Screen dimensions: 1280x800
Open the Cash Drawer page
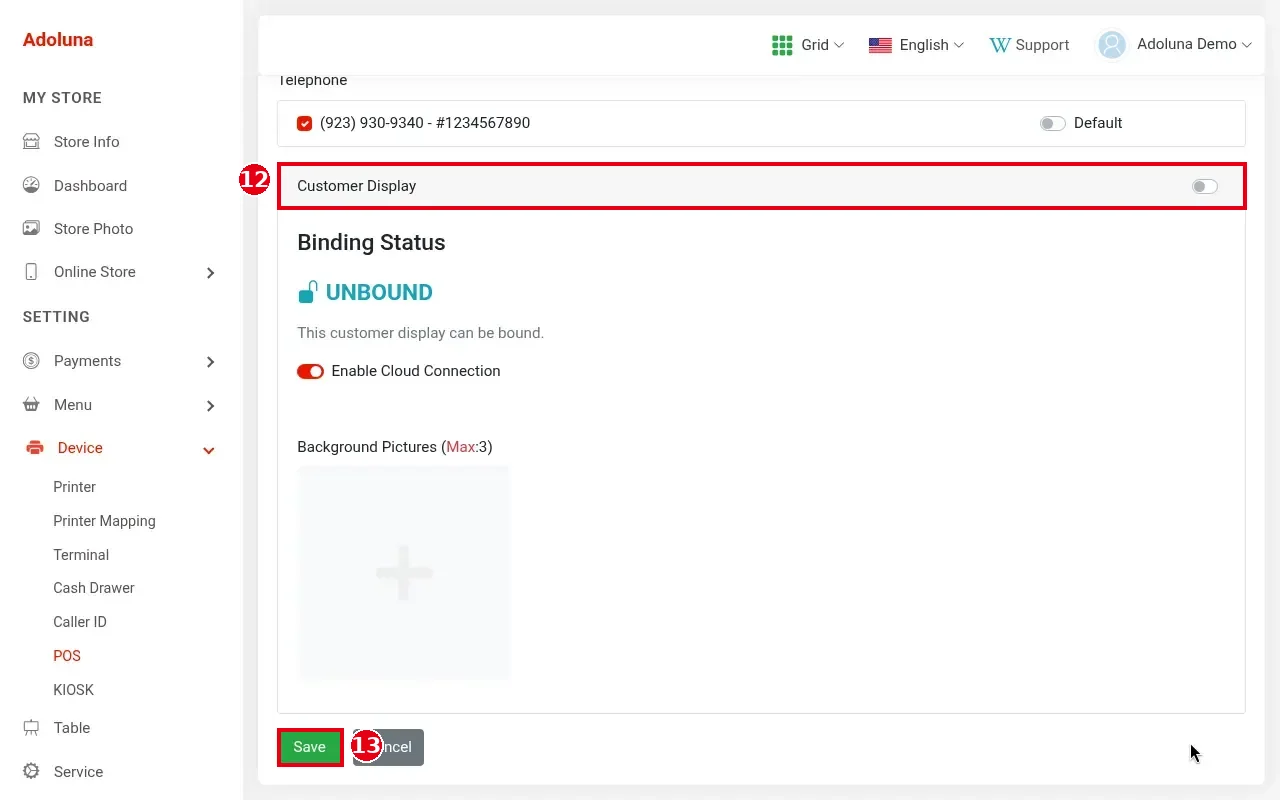click(94, 588)
